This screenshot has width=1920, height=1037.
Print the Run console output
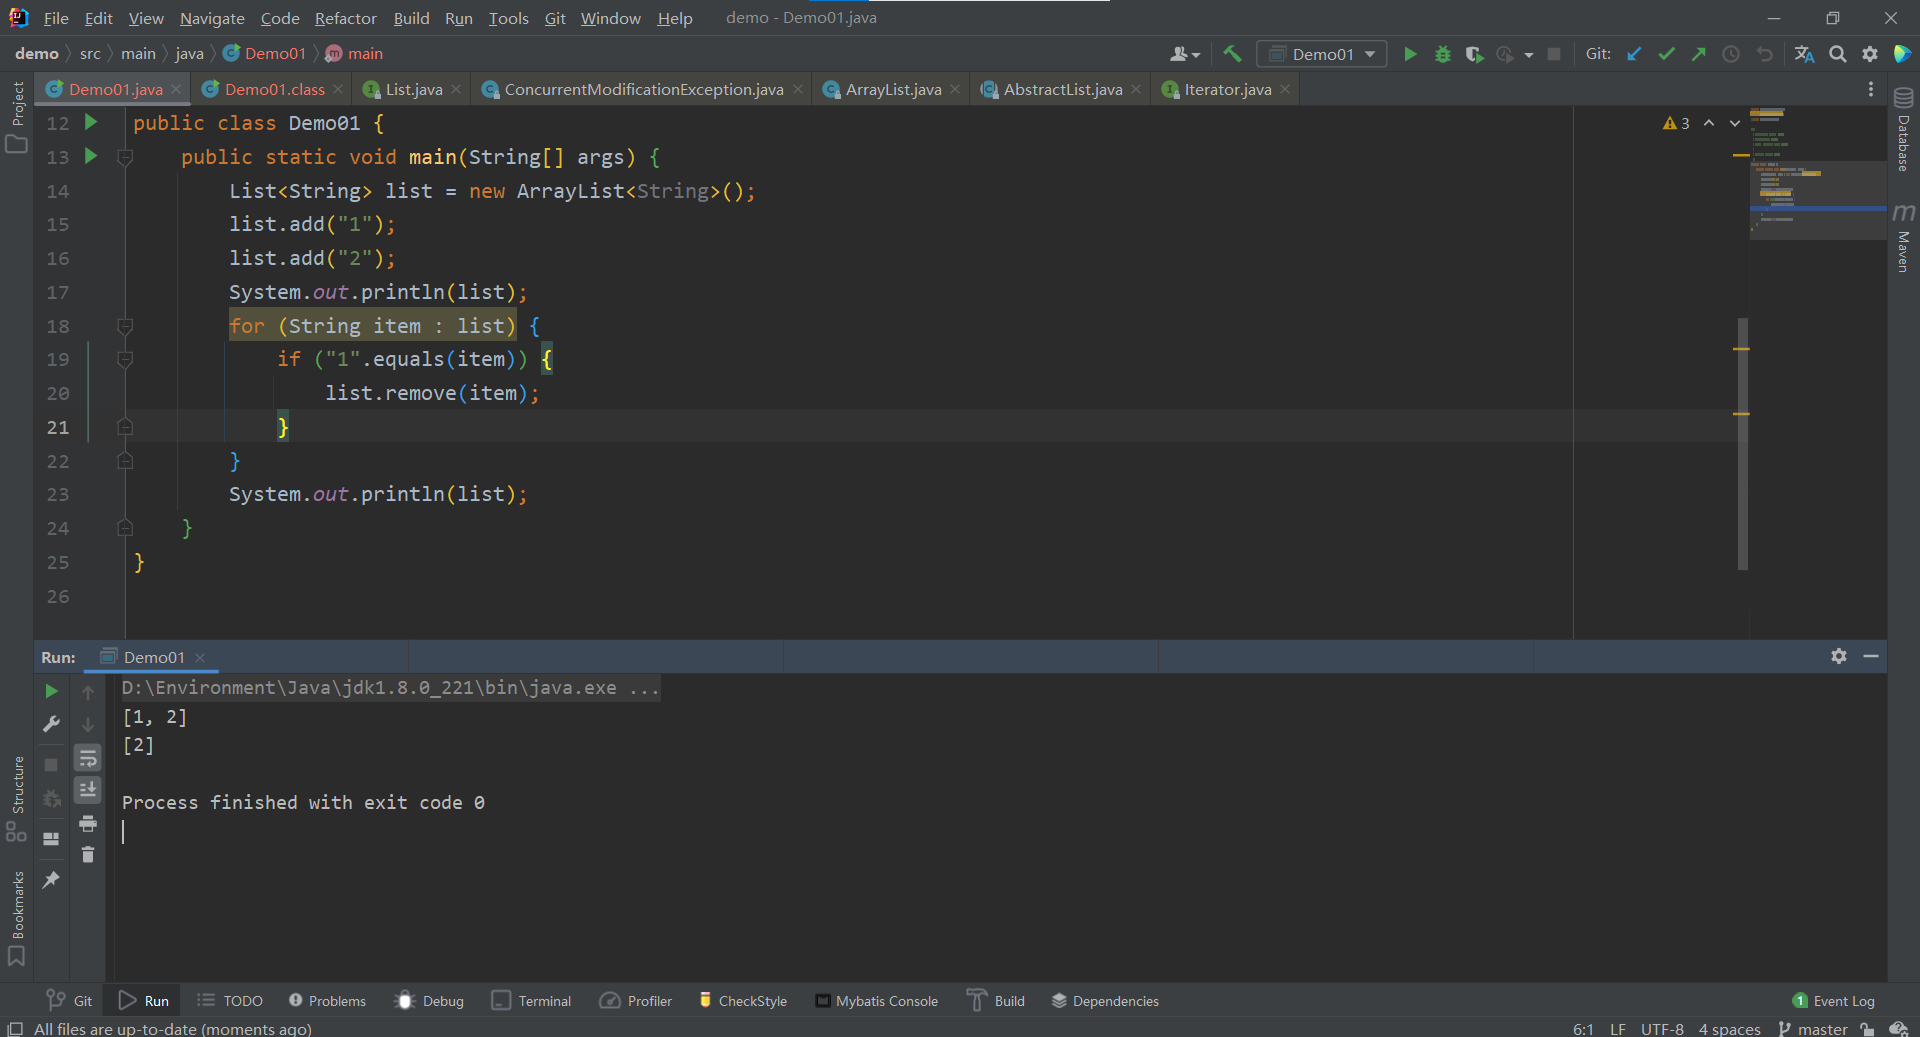click(x=88, y=823)
